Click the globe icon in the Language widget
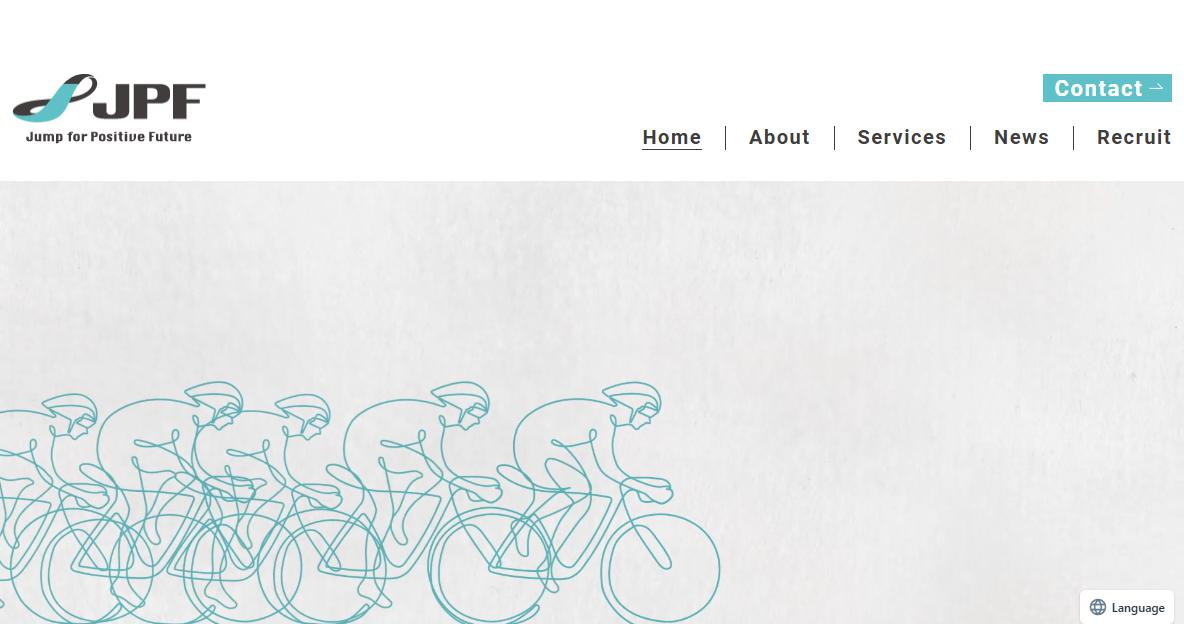 1098,607
